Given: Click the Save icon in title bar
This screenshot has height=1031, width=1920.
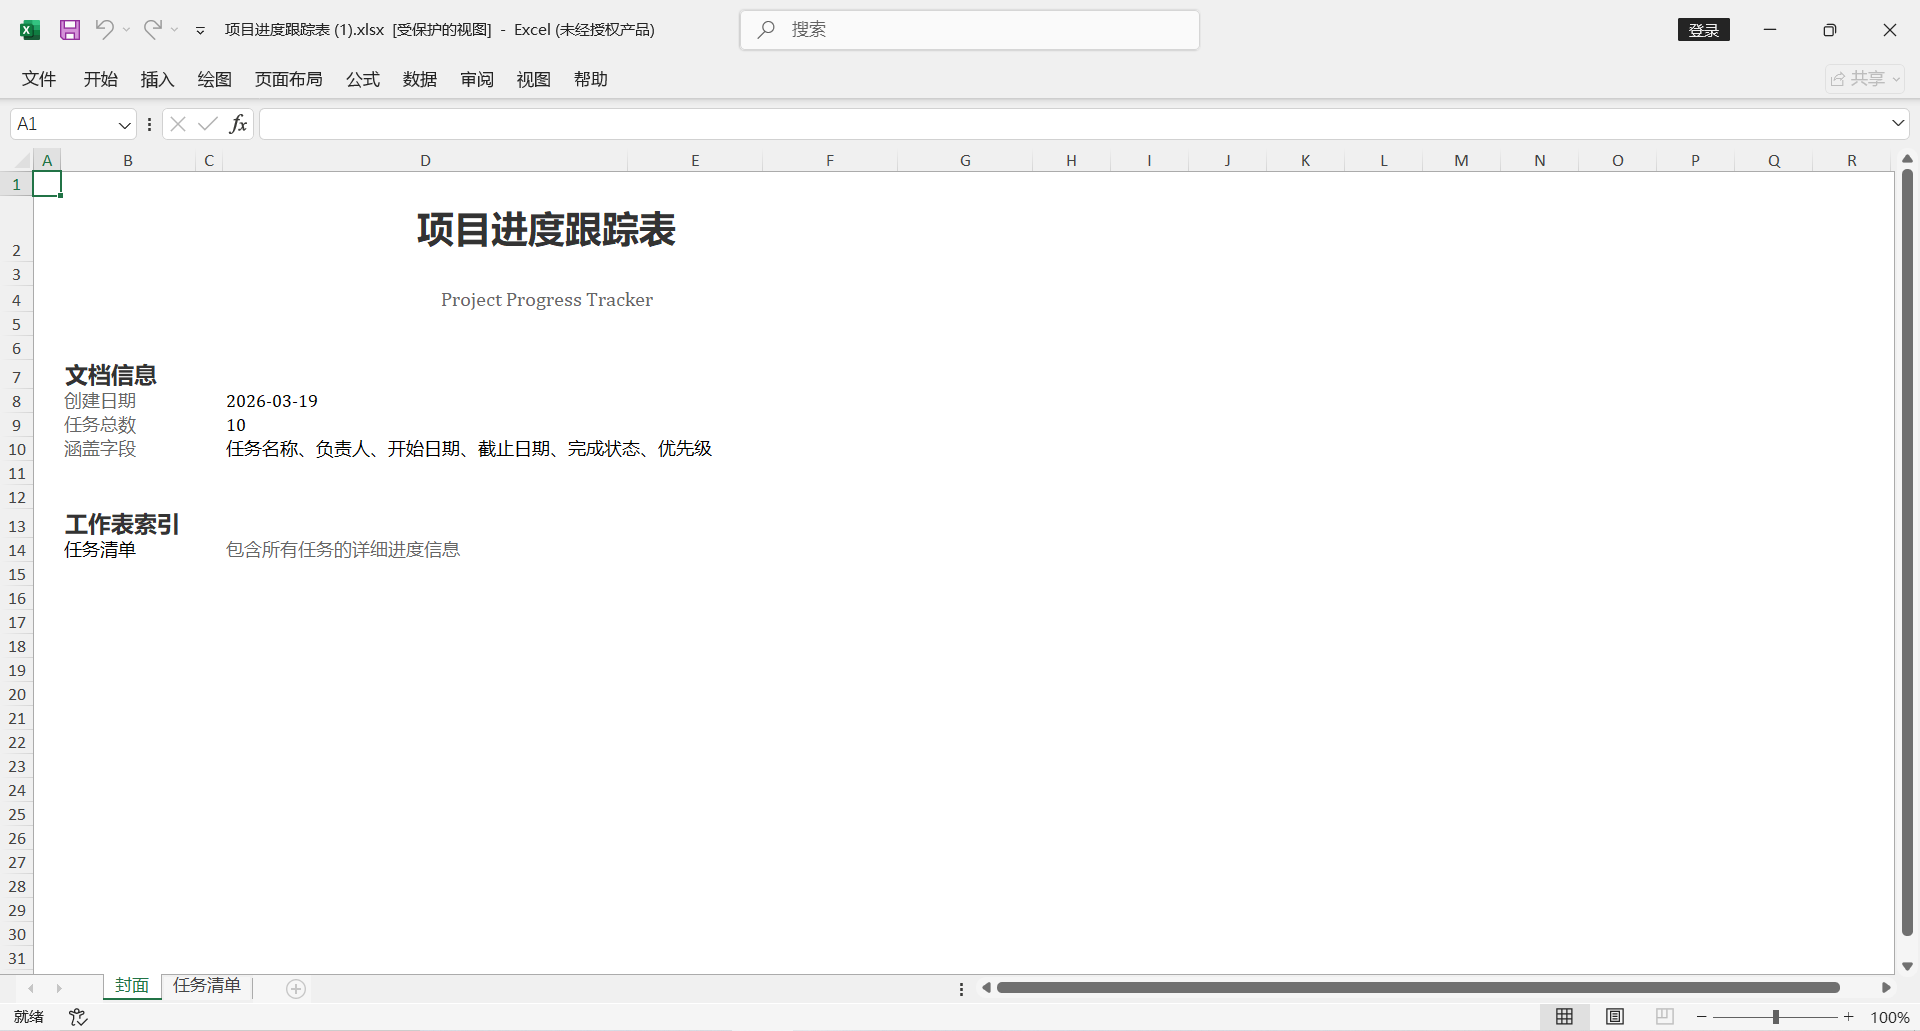Looking at the screenshot, I should (x=69, y=30).
